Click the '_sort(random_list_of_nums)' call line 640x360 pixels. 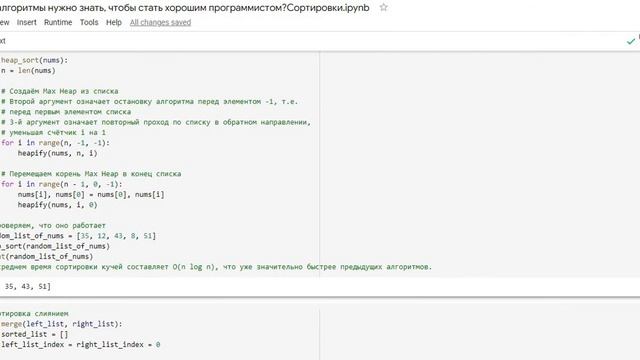point(55,246)
